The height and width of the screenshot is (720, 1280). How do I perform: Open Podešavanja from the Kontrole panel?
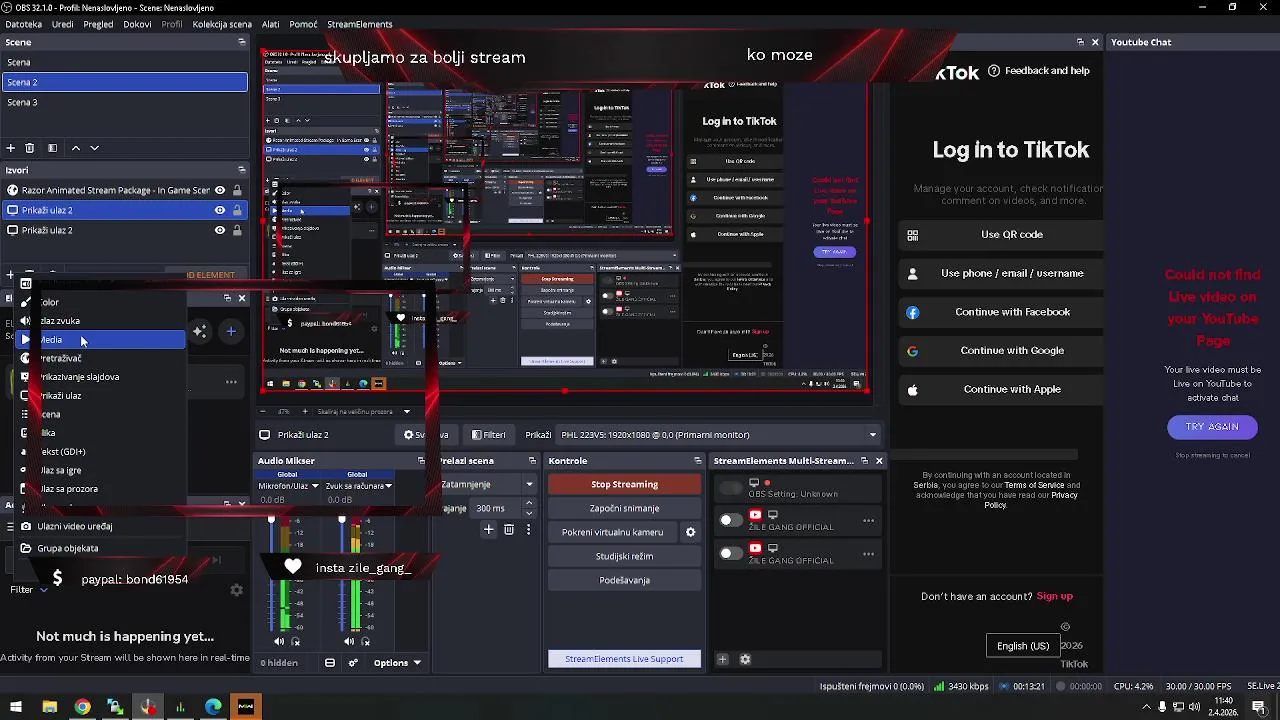624,580
